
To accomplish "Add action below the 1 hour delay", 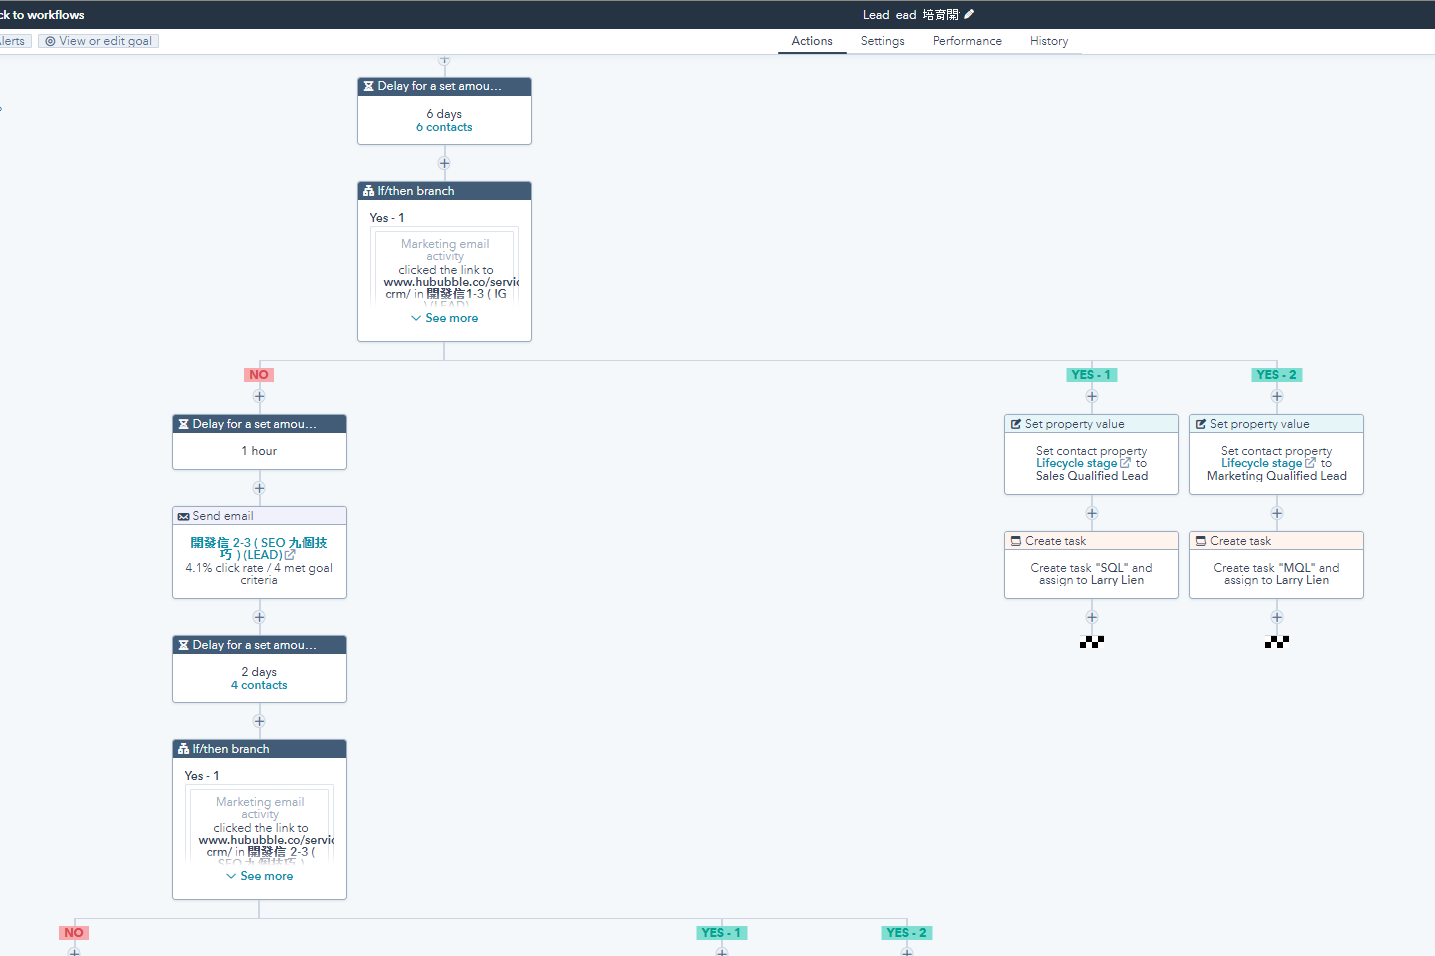I will click(x=259, y=488).
